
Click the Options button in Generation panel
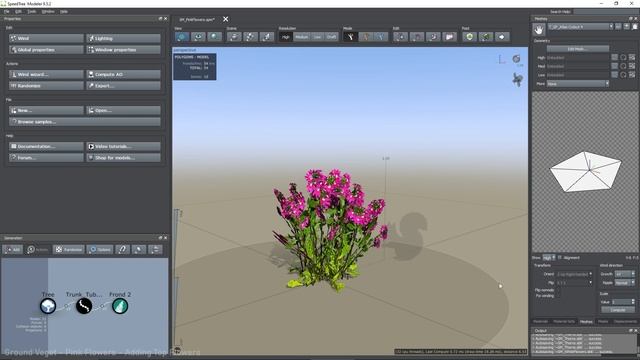(100, 249)
